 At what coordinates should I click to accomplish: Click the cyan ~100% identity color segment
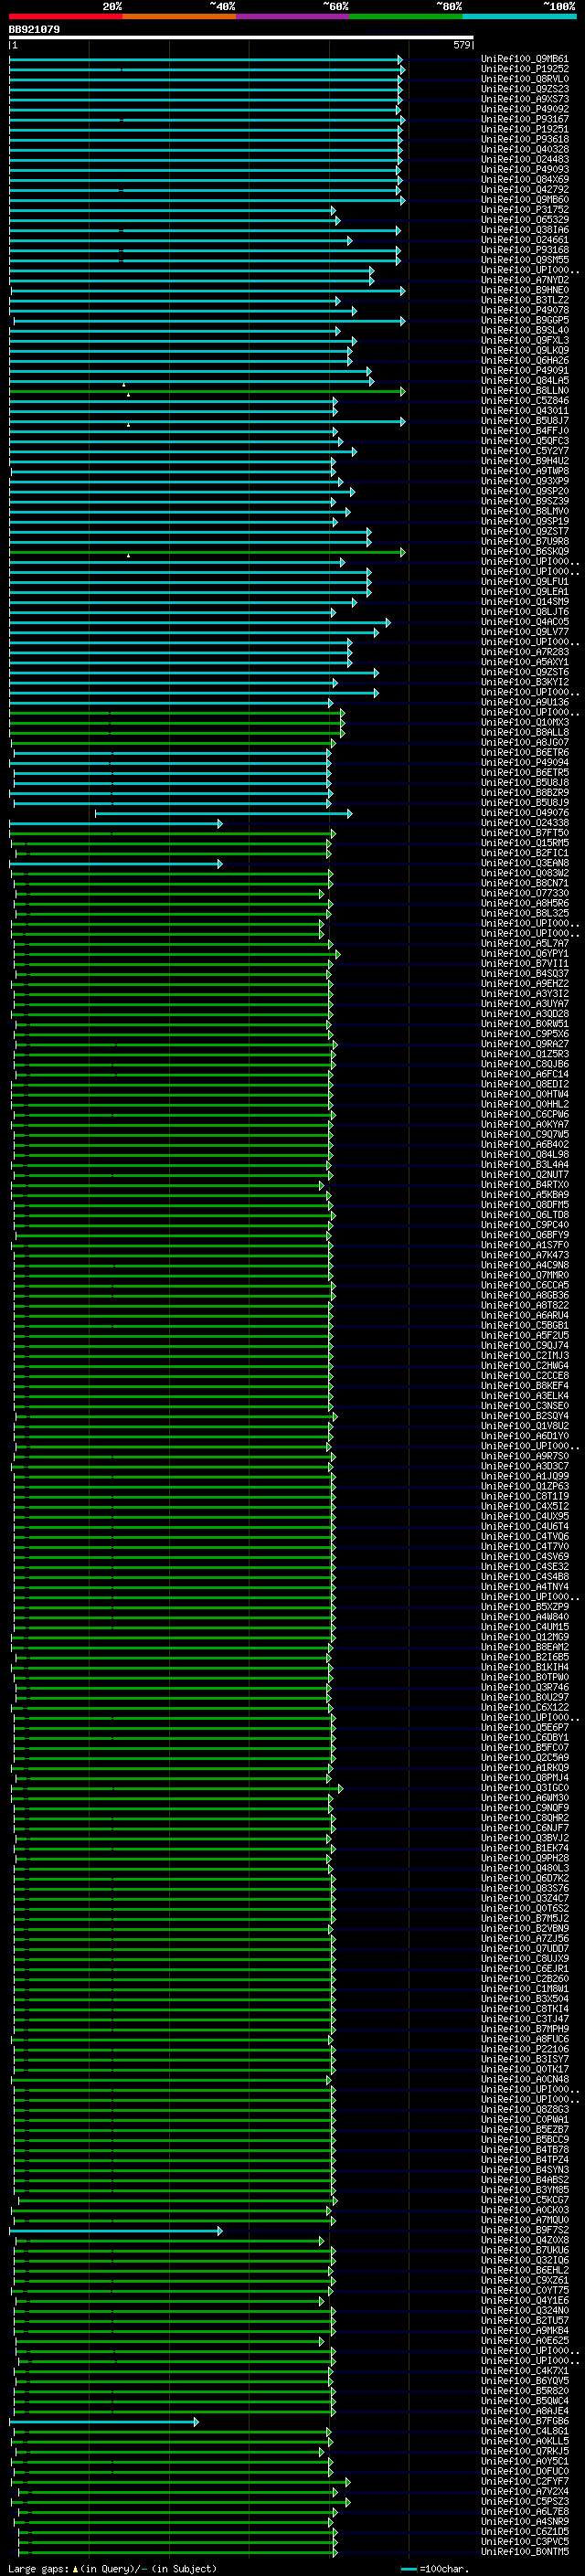(x=518, y=16)
